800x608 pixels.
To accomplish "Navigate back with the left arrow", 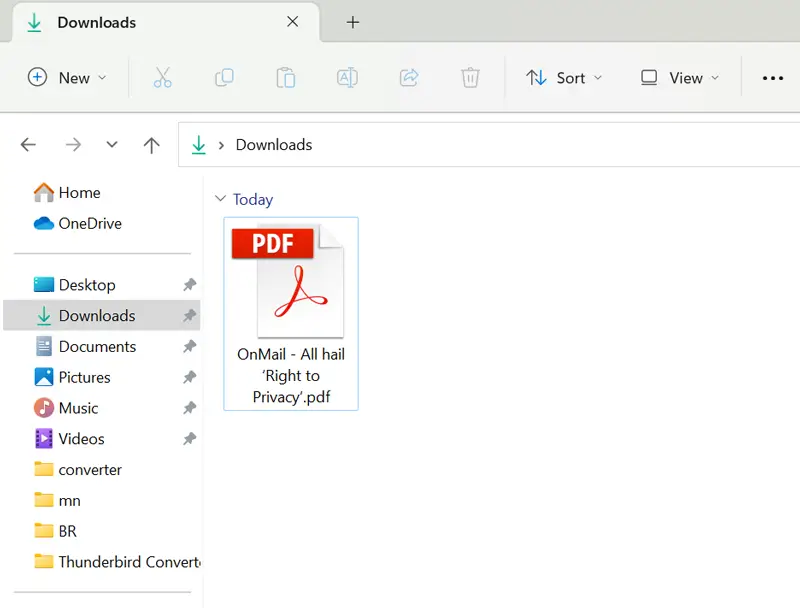I will tap(28, 145).
